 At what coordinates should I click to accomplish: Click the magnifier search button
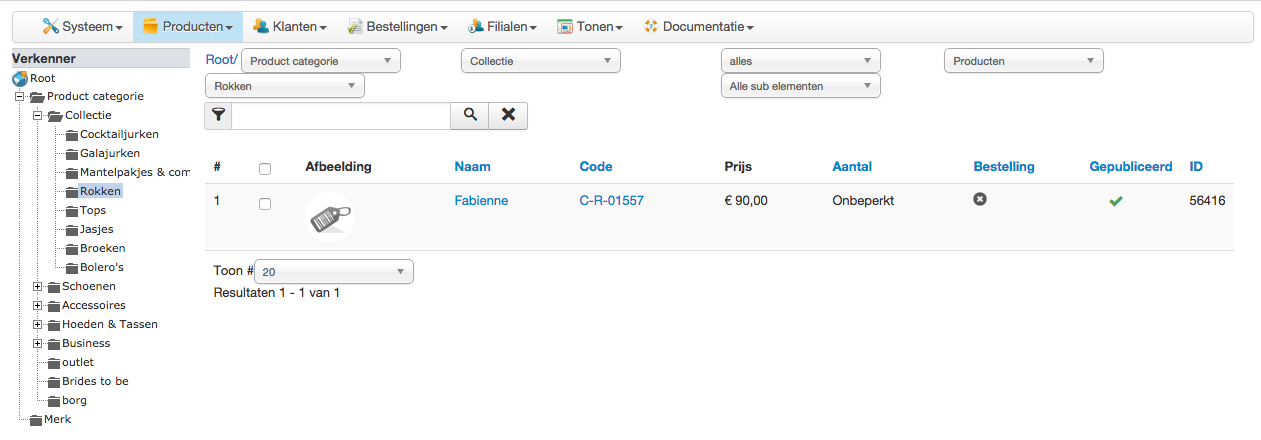click(x=469, y=115)
